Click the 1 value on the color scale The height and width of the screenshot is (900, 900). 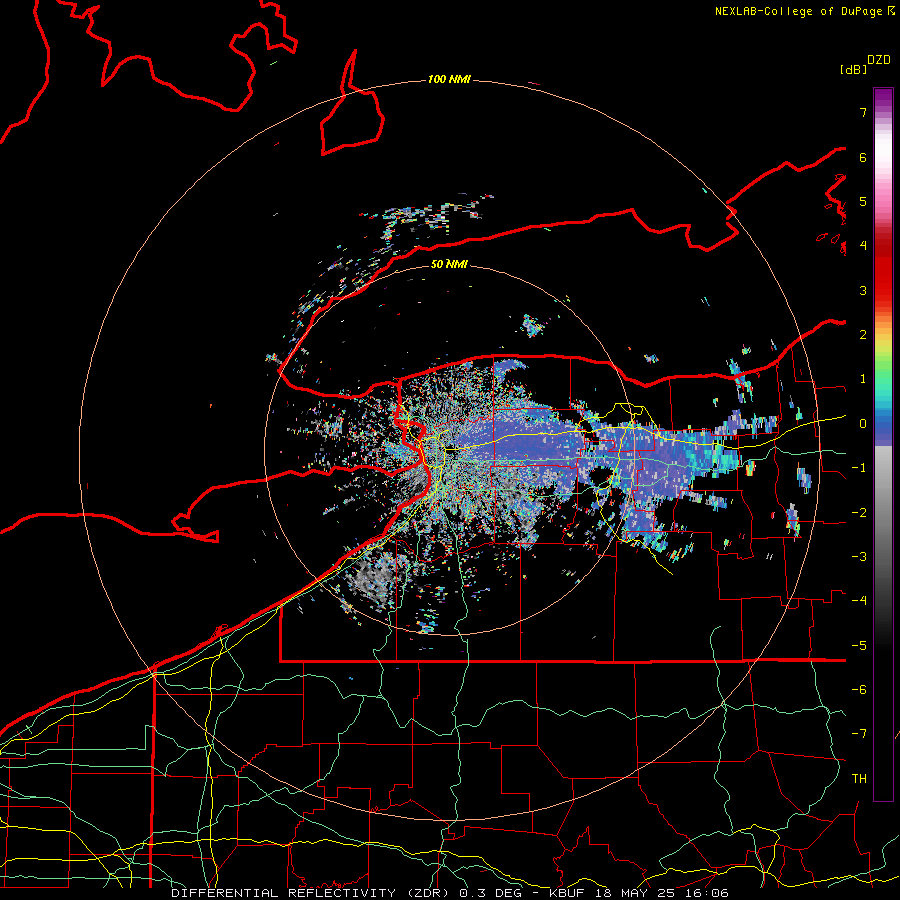863,379
